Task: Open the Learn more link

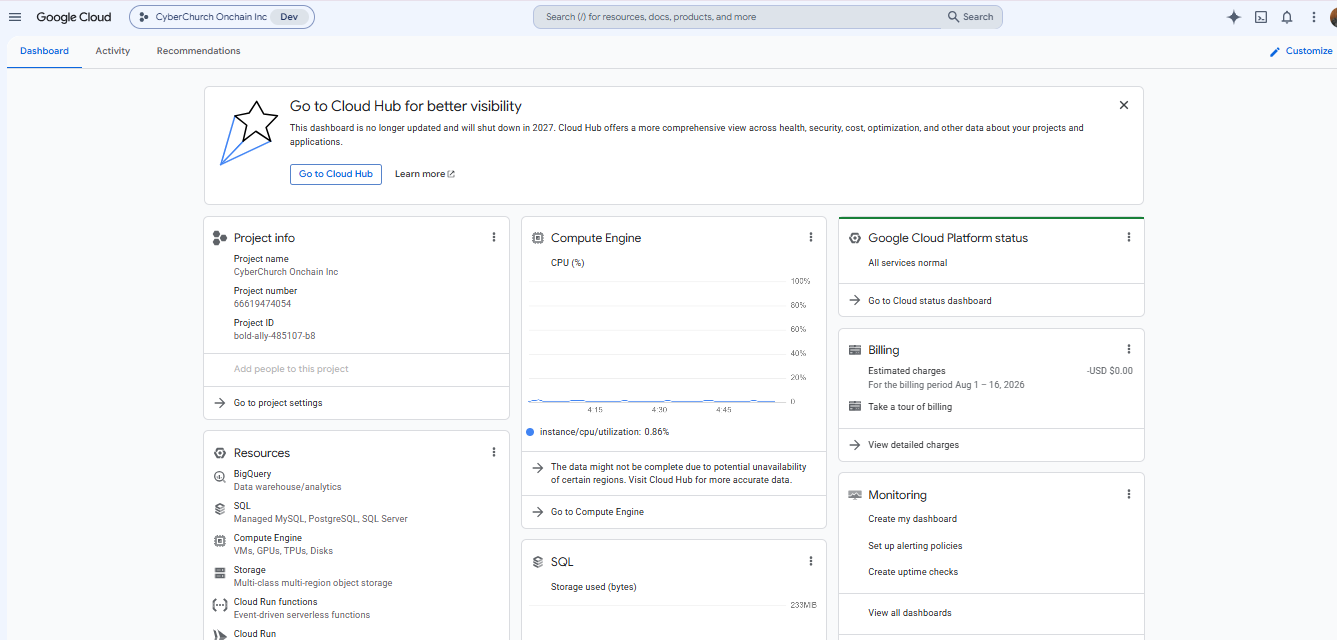Action: pyautogui.click(x=425, y=174)
